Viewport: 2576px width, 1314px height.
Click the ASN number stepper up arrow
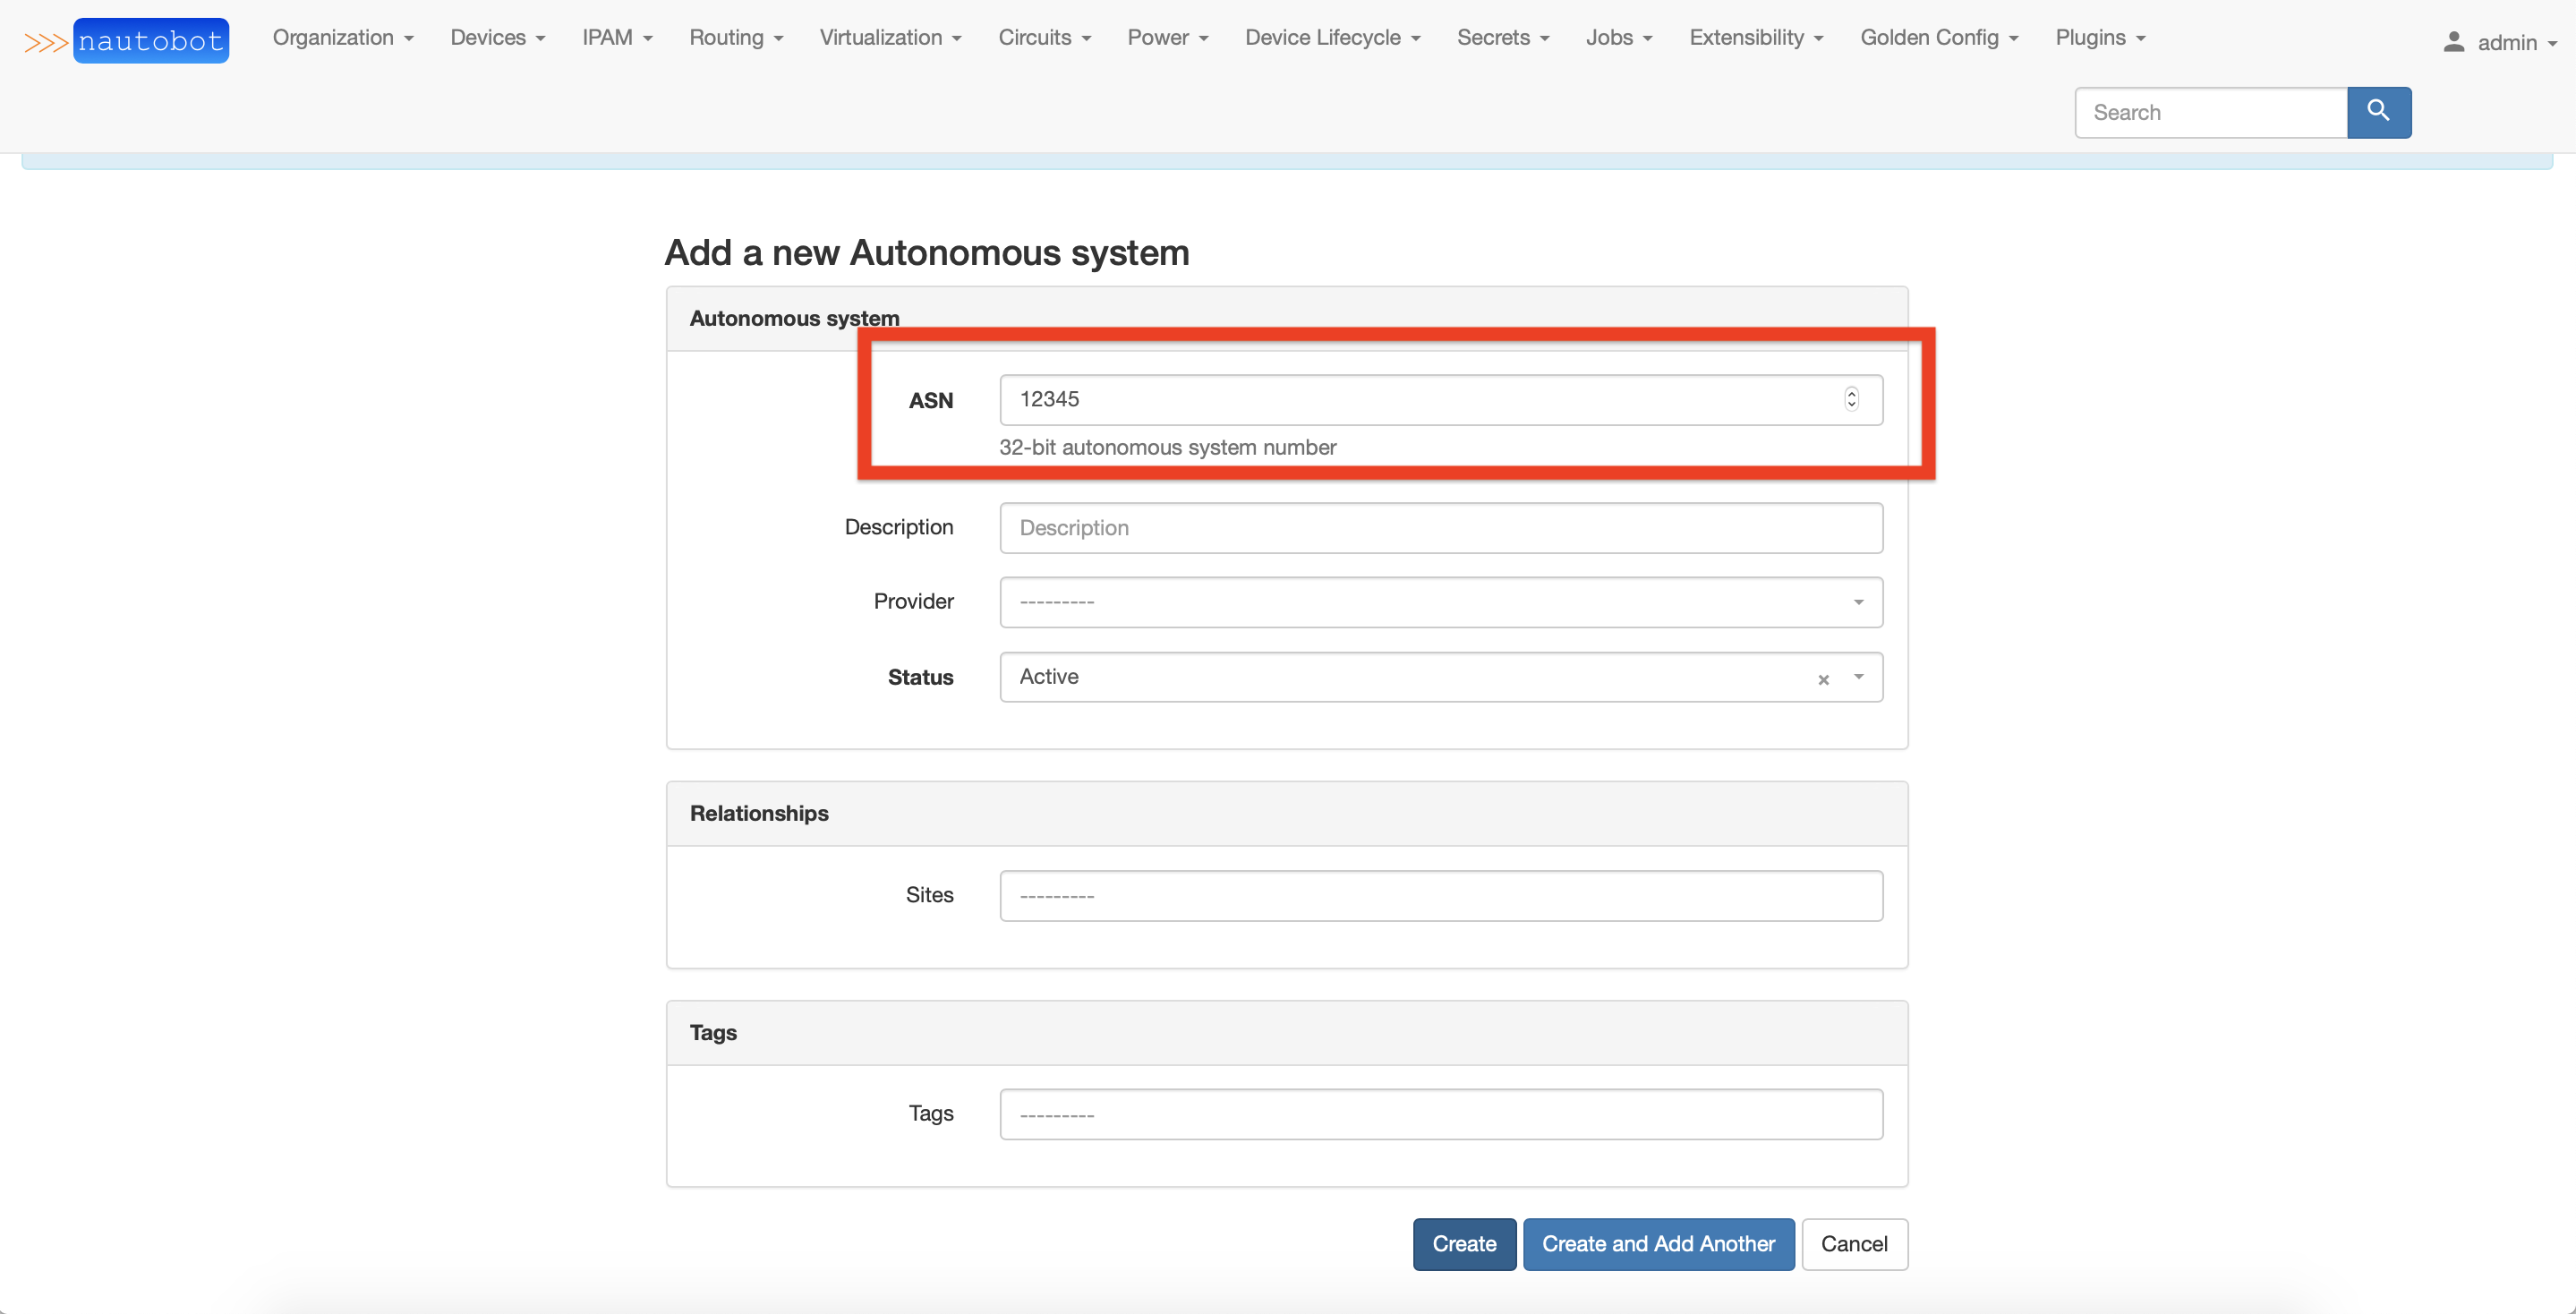pos(1851,393)
